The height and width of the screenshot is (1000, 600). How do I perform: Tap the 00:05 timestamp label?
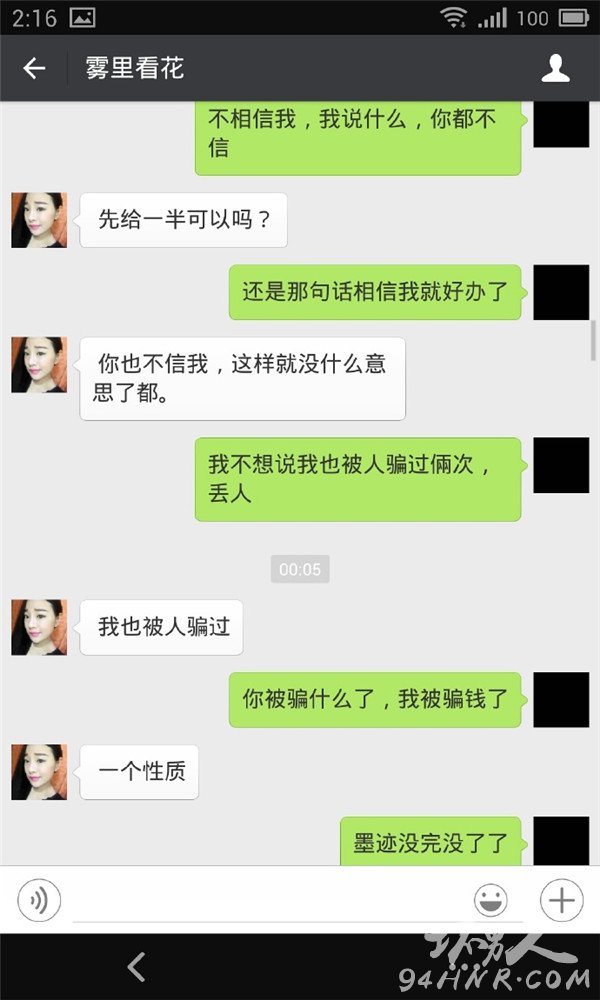coord(300,569)
